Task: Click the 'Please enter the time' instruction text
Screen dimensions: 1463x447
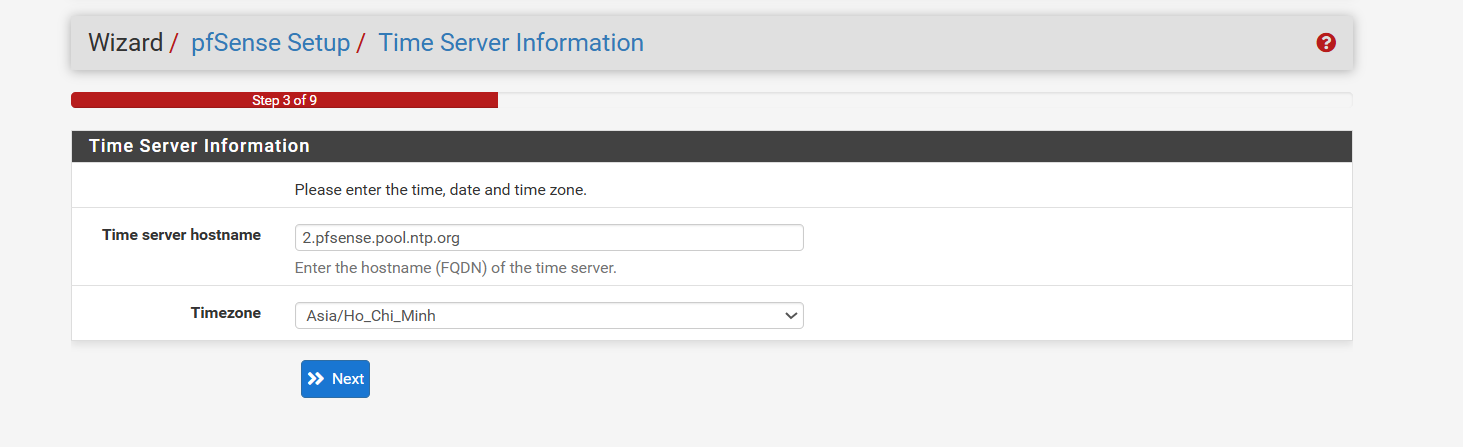Action: coord(440,189)
